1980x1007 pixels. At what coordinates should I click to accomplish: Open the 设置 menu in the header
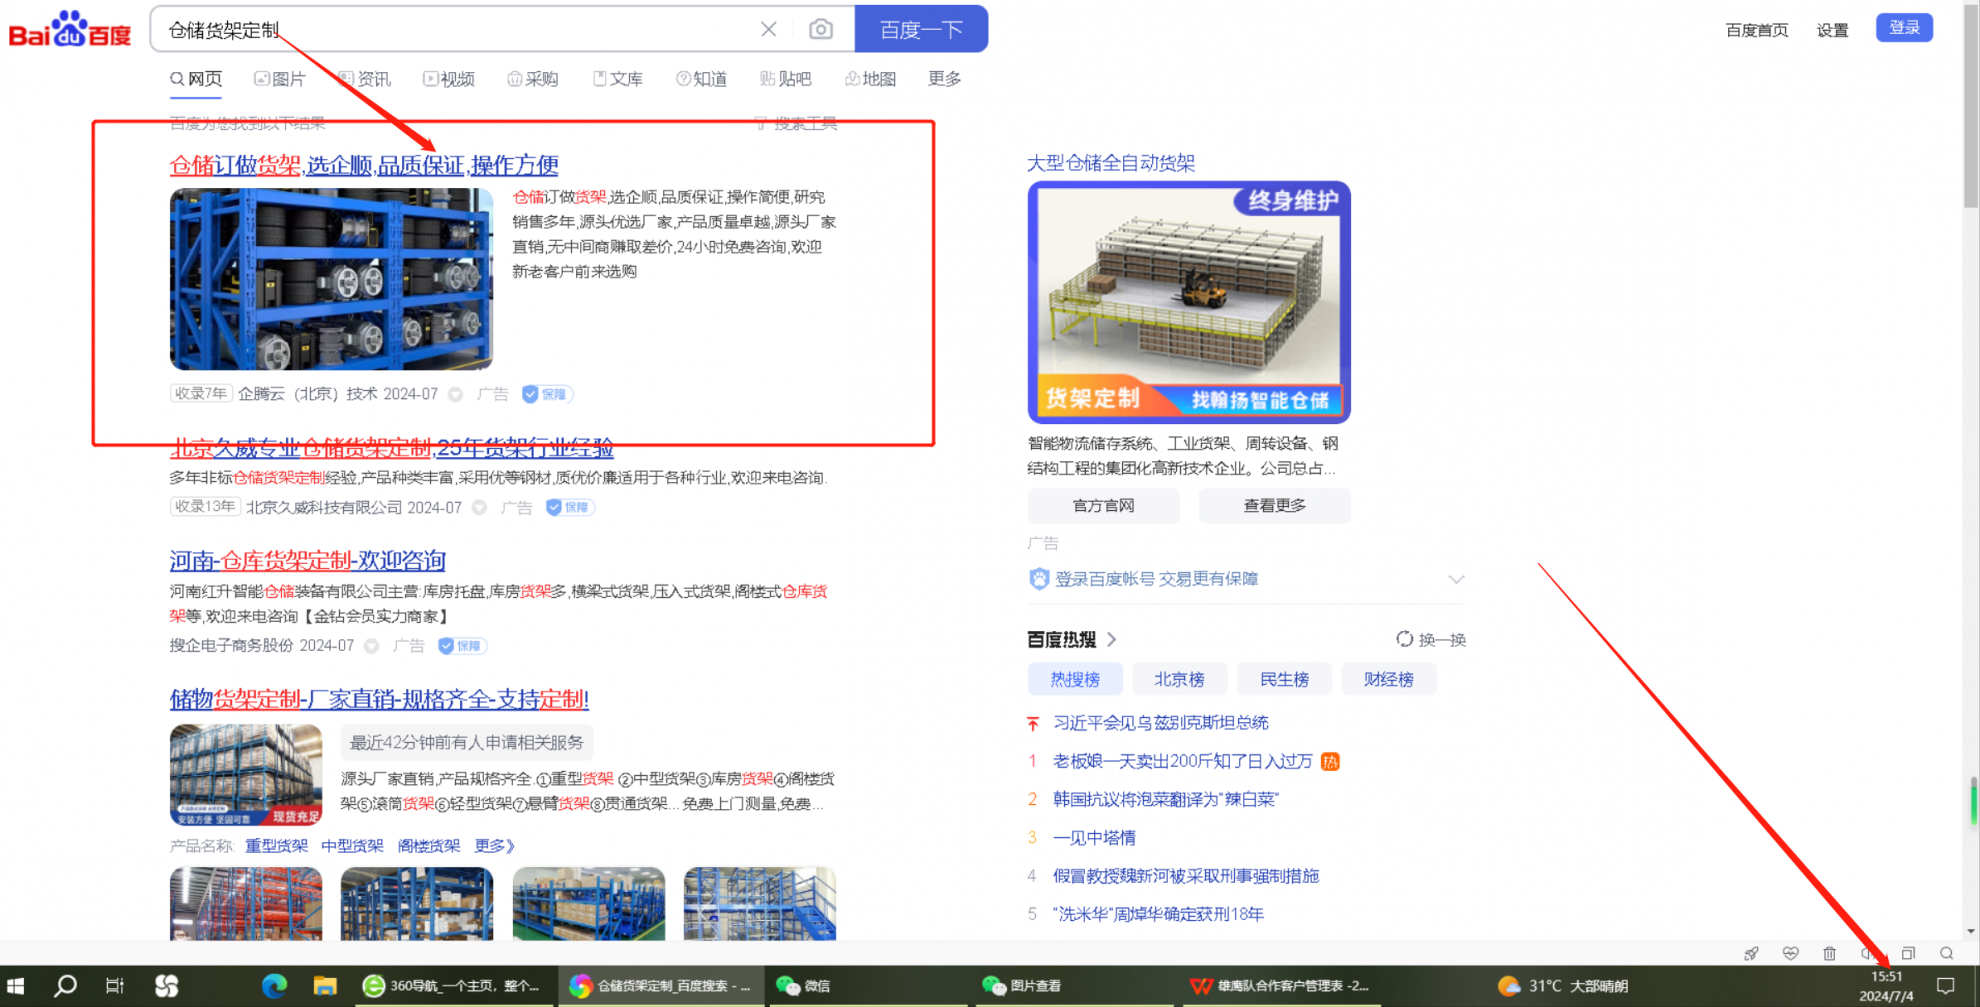click(1832, 30)
